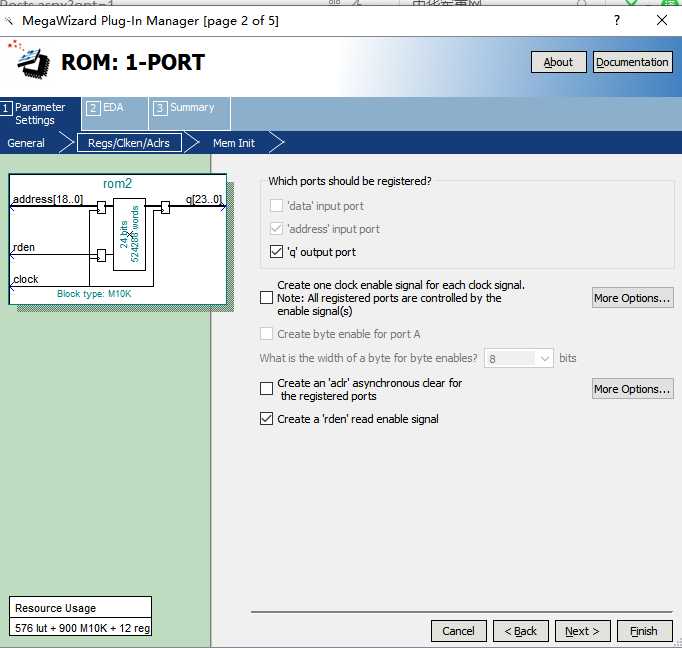The height and width of the screenshot is (648, 682).
Task: Toggle the 'q' output port checkbox
Action: click(x=276, y=251)
